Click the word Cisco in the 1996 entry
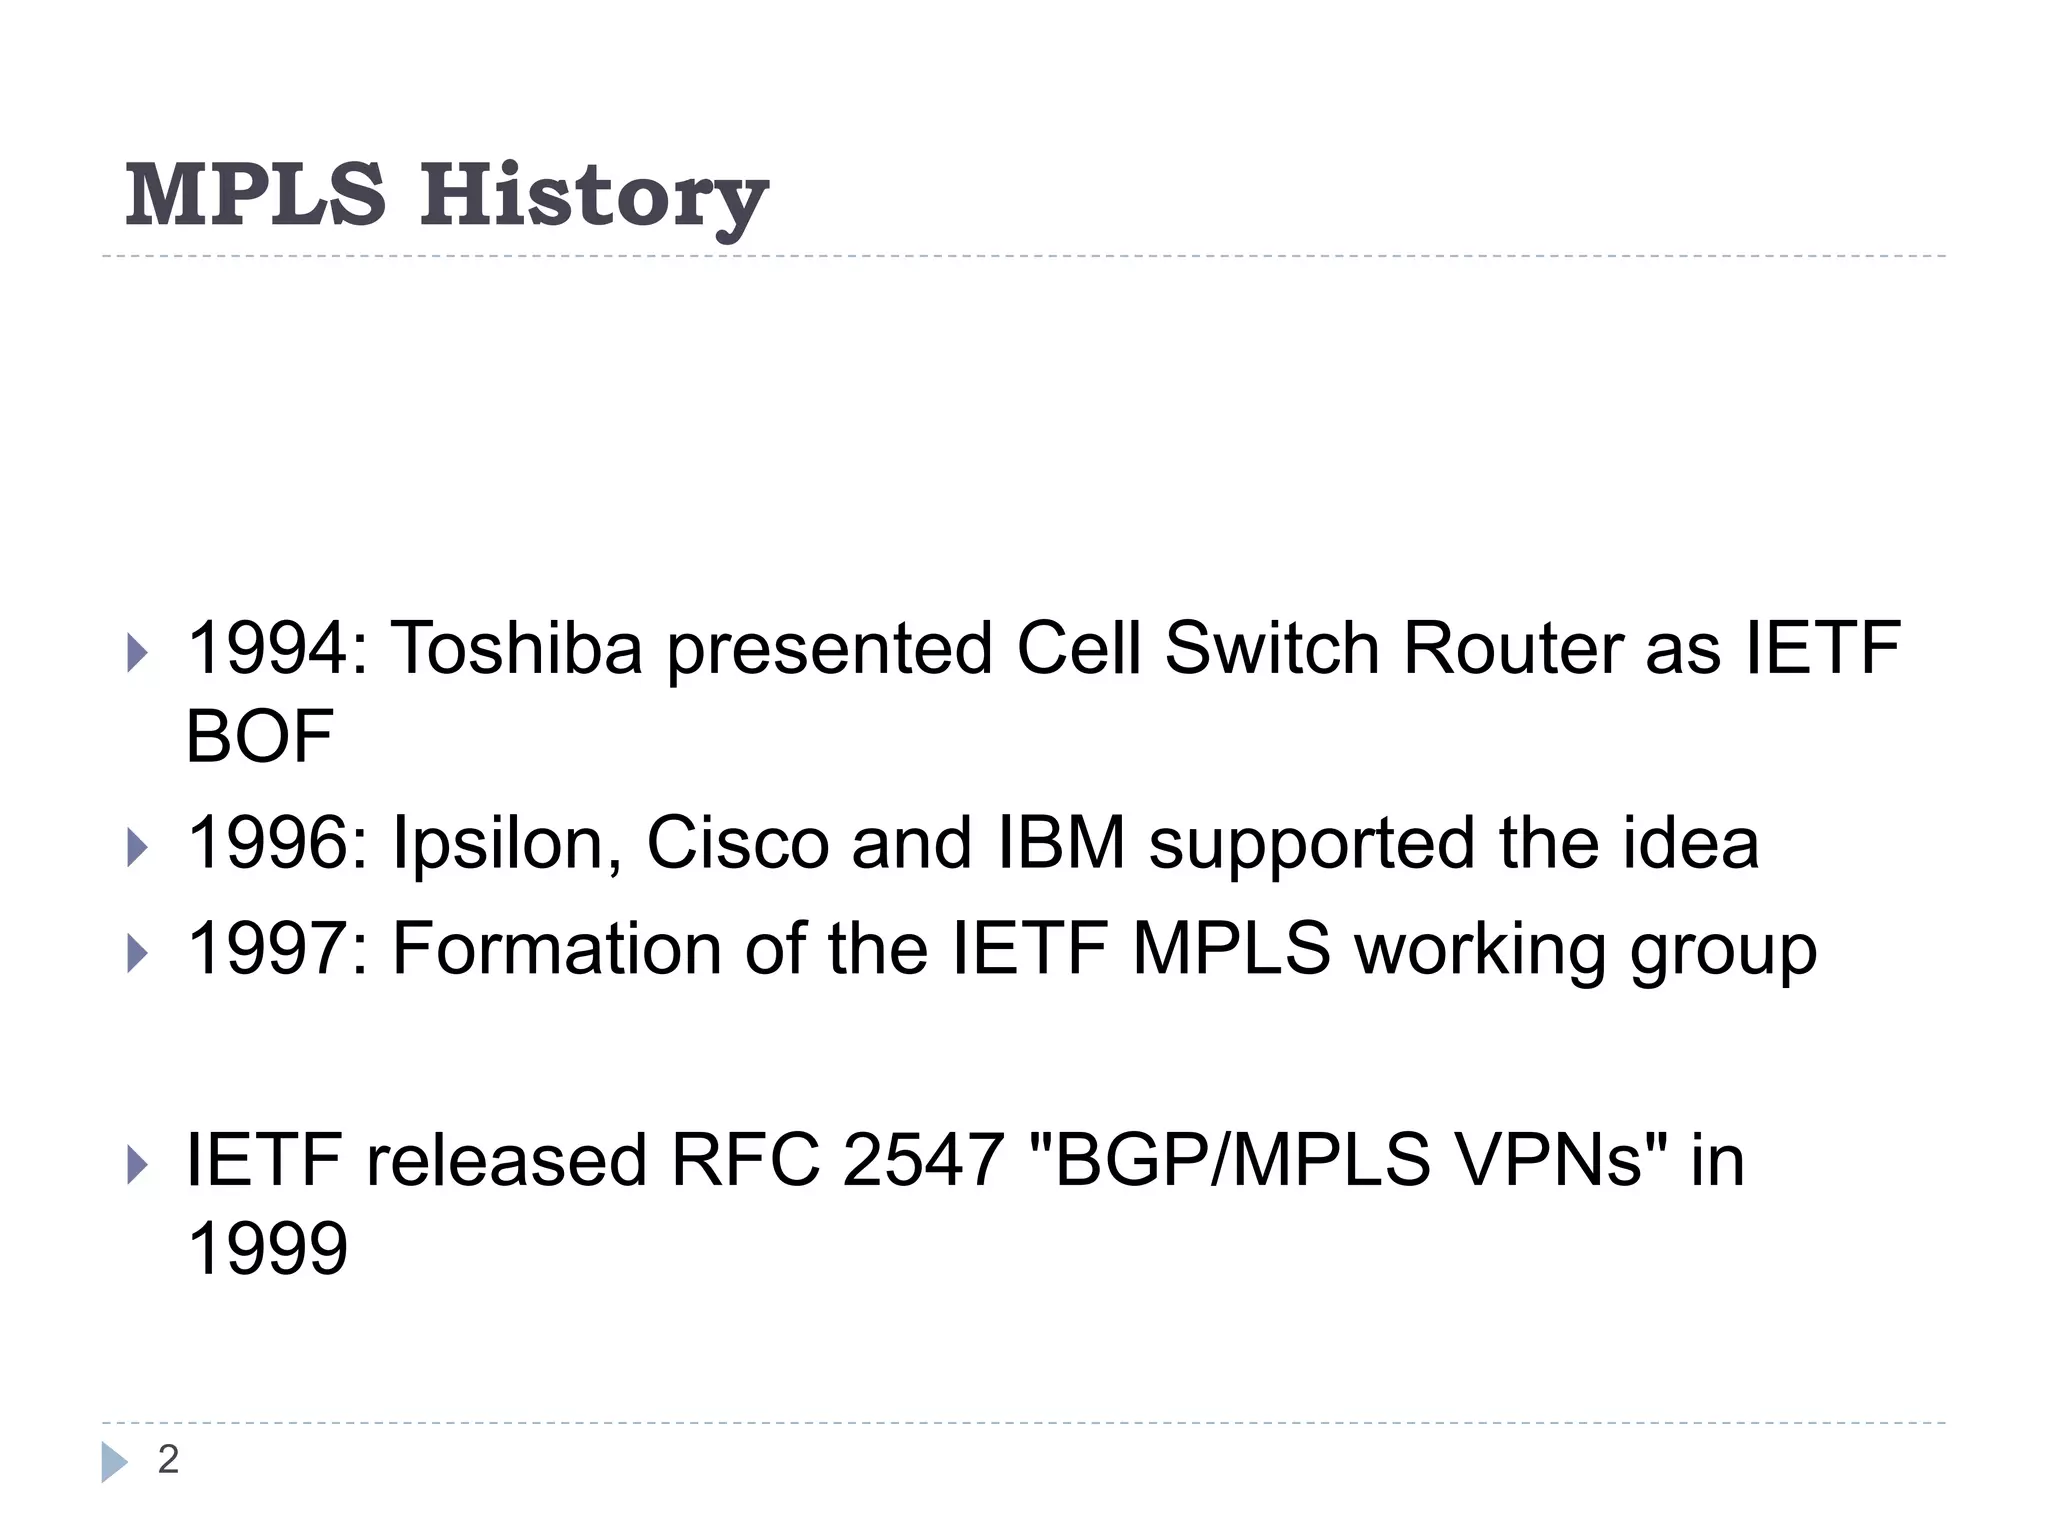This screenshot has width=2048, height=1536. 738,842
